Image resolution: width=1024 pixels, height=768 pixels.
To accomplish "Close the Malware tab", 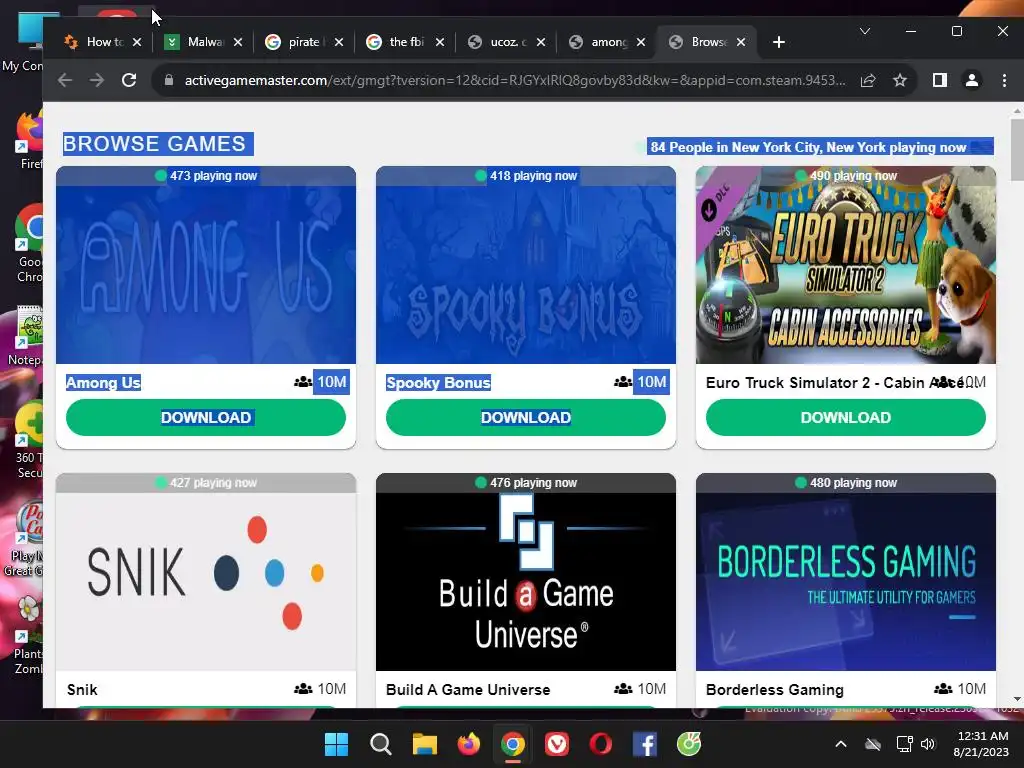I will pyautogui.click(x=238, y=42).
